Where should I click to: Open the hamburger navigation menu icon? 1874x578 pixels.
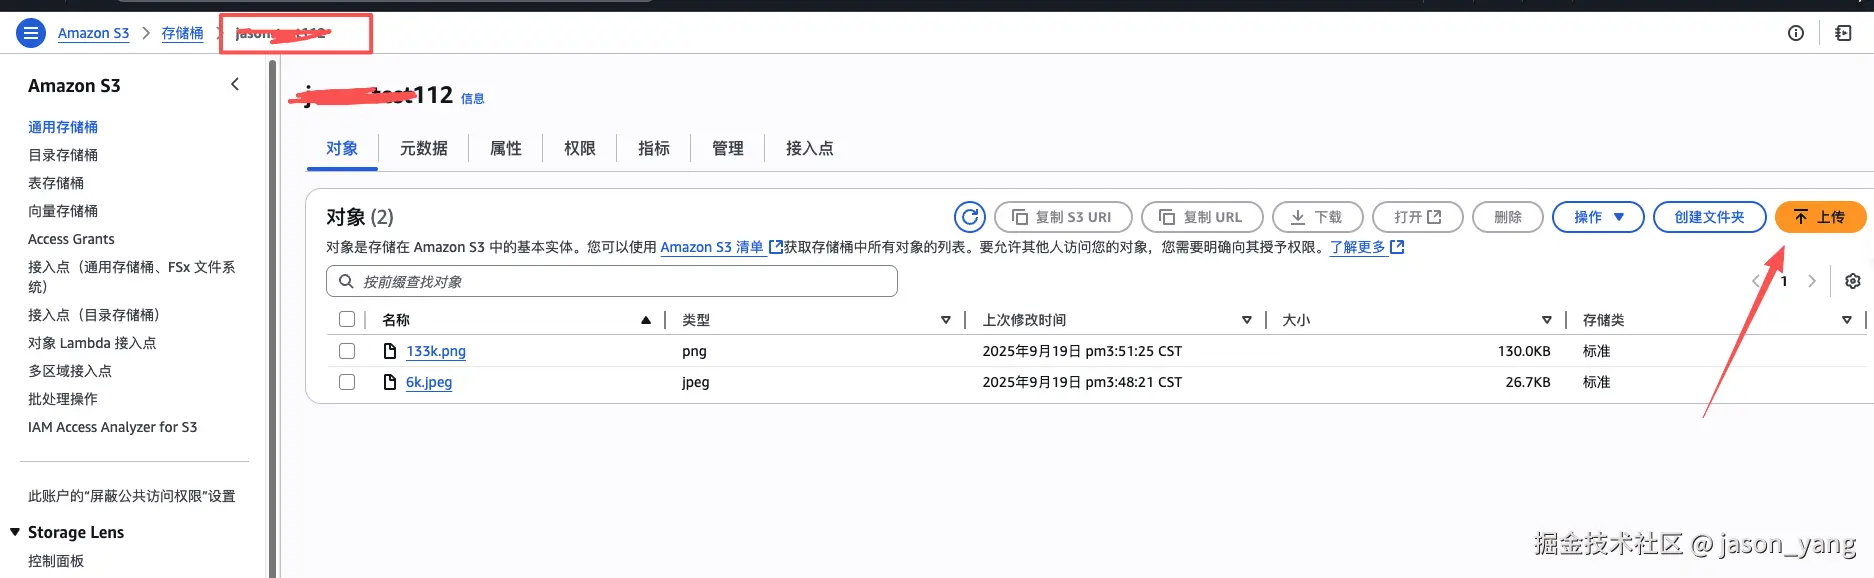coord(31,33)
